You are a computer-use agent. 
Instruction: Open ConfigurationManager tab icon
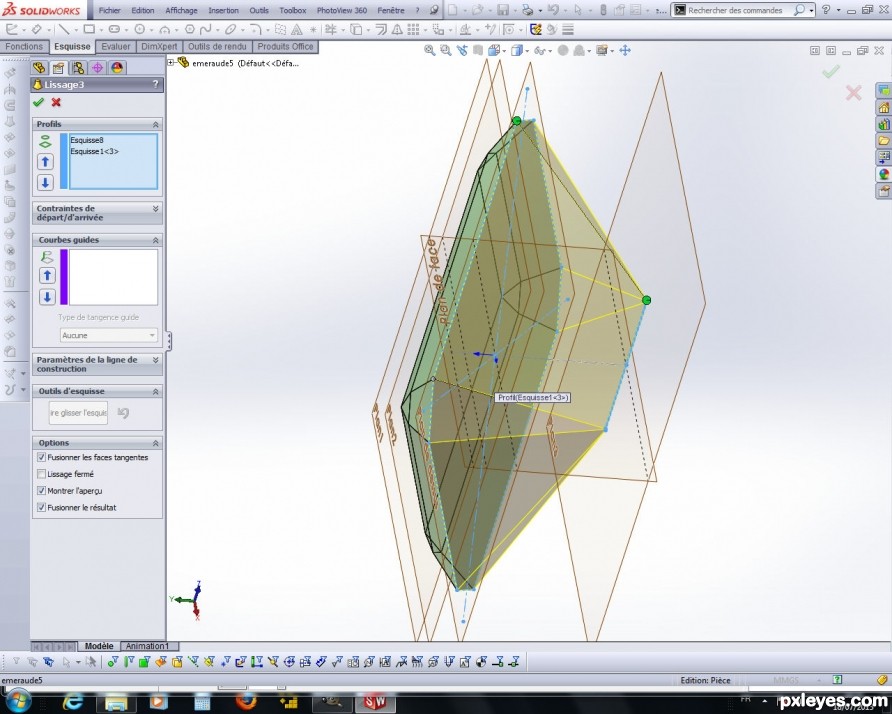(x=78, y=68)
